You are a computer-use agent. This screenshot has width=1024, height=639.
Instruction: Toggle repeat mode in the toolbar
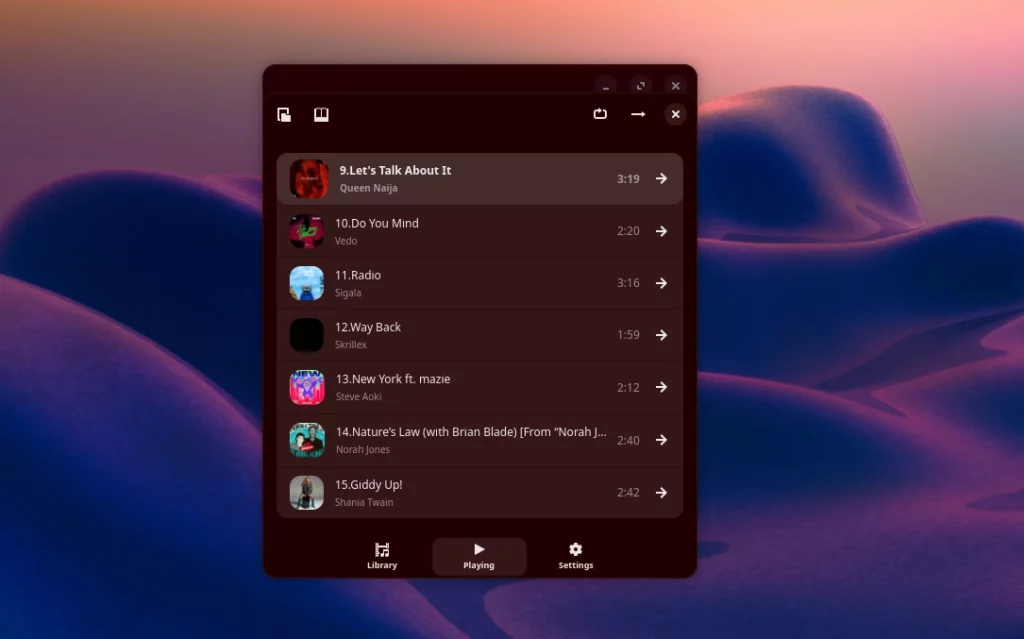point(600,114)
